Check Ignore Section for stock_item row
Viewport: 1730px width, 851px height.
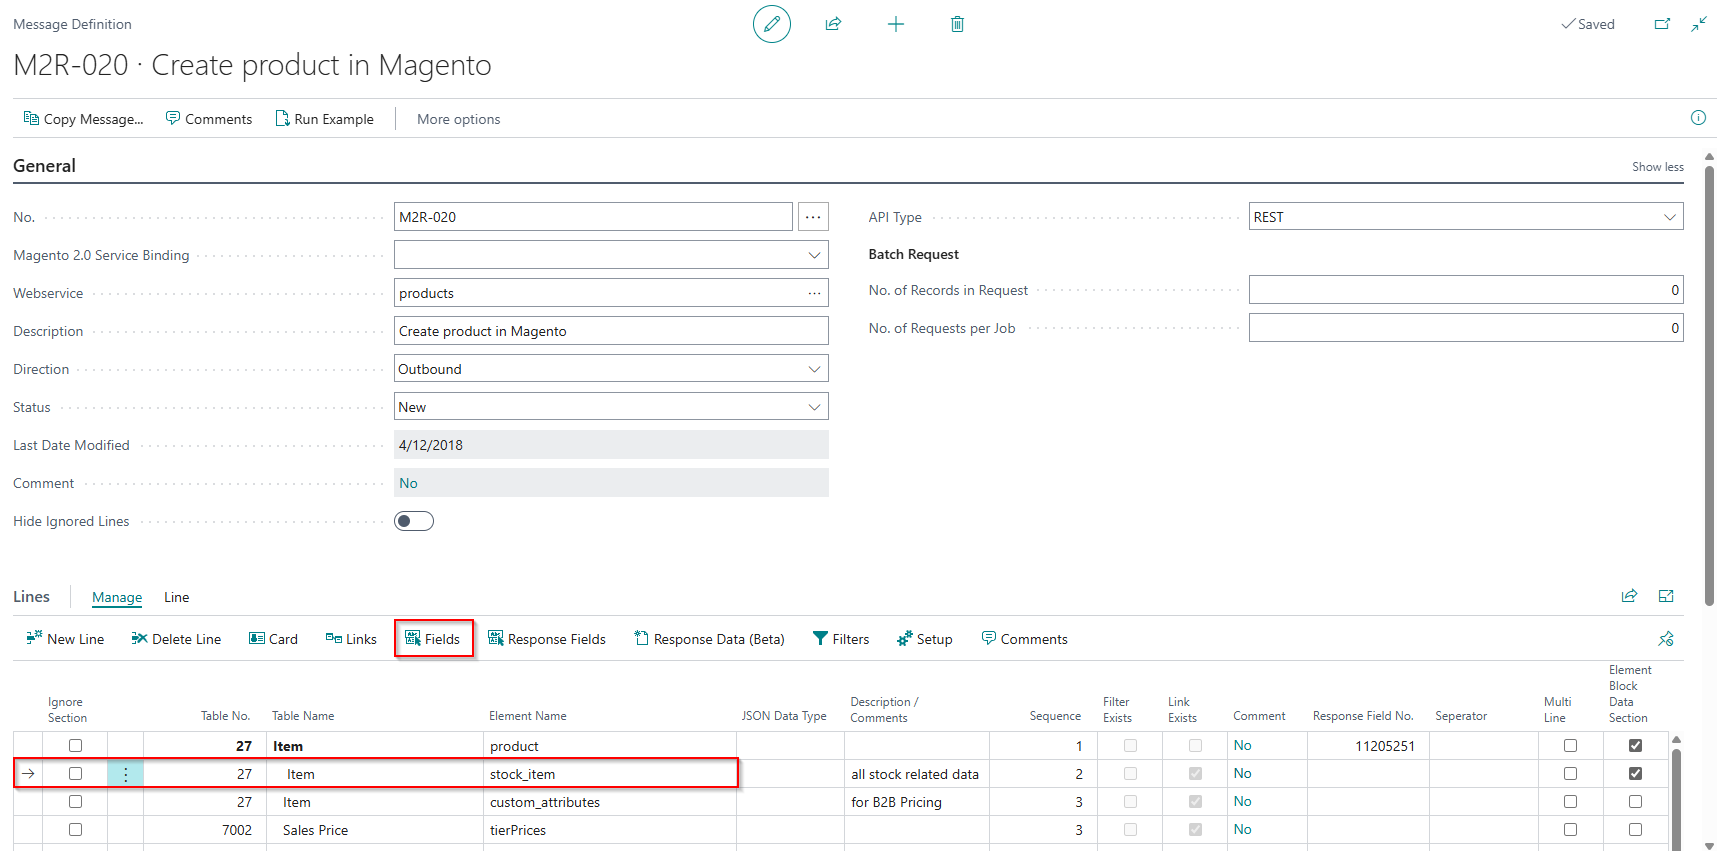click(75, 773)
